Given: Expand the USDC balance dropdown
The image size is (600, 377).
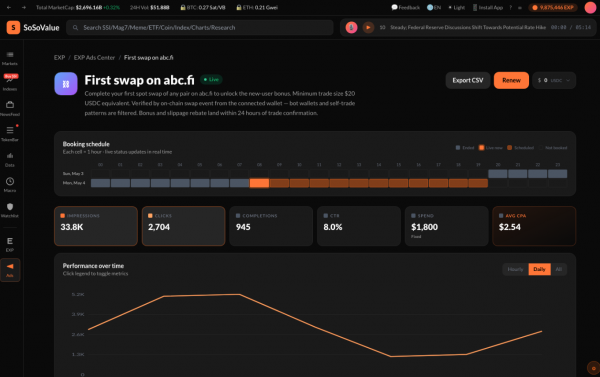Looking at the screenshot, I should [x=554, y=80].
